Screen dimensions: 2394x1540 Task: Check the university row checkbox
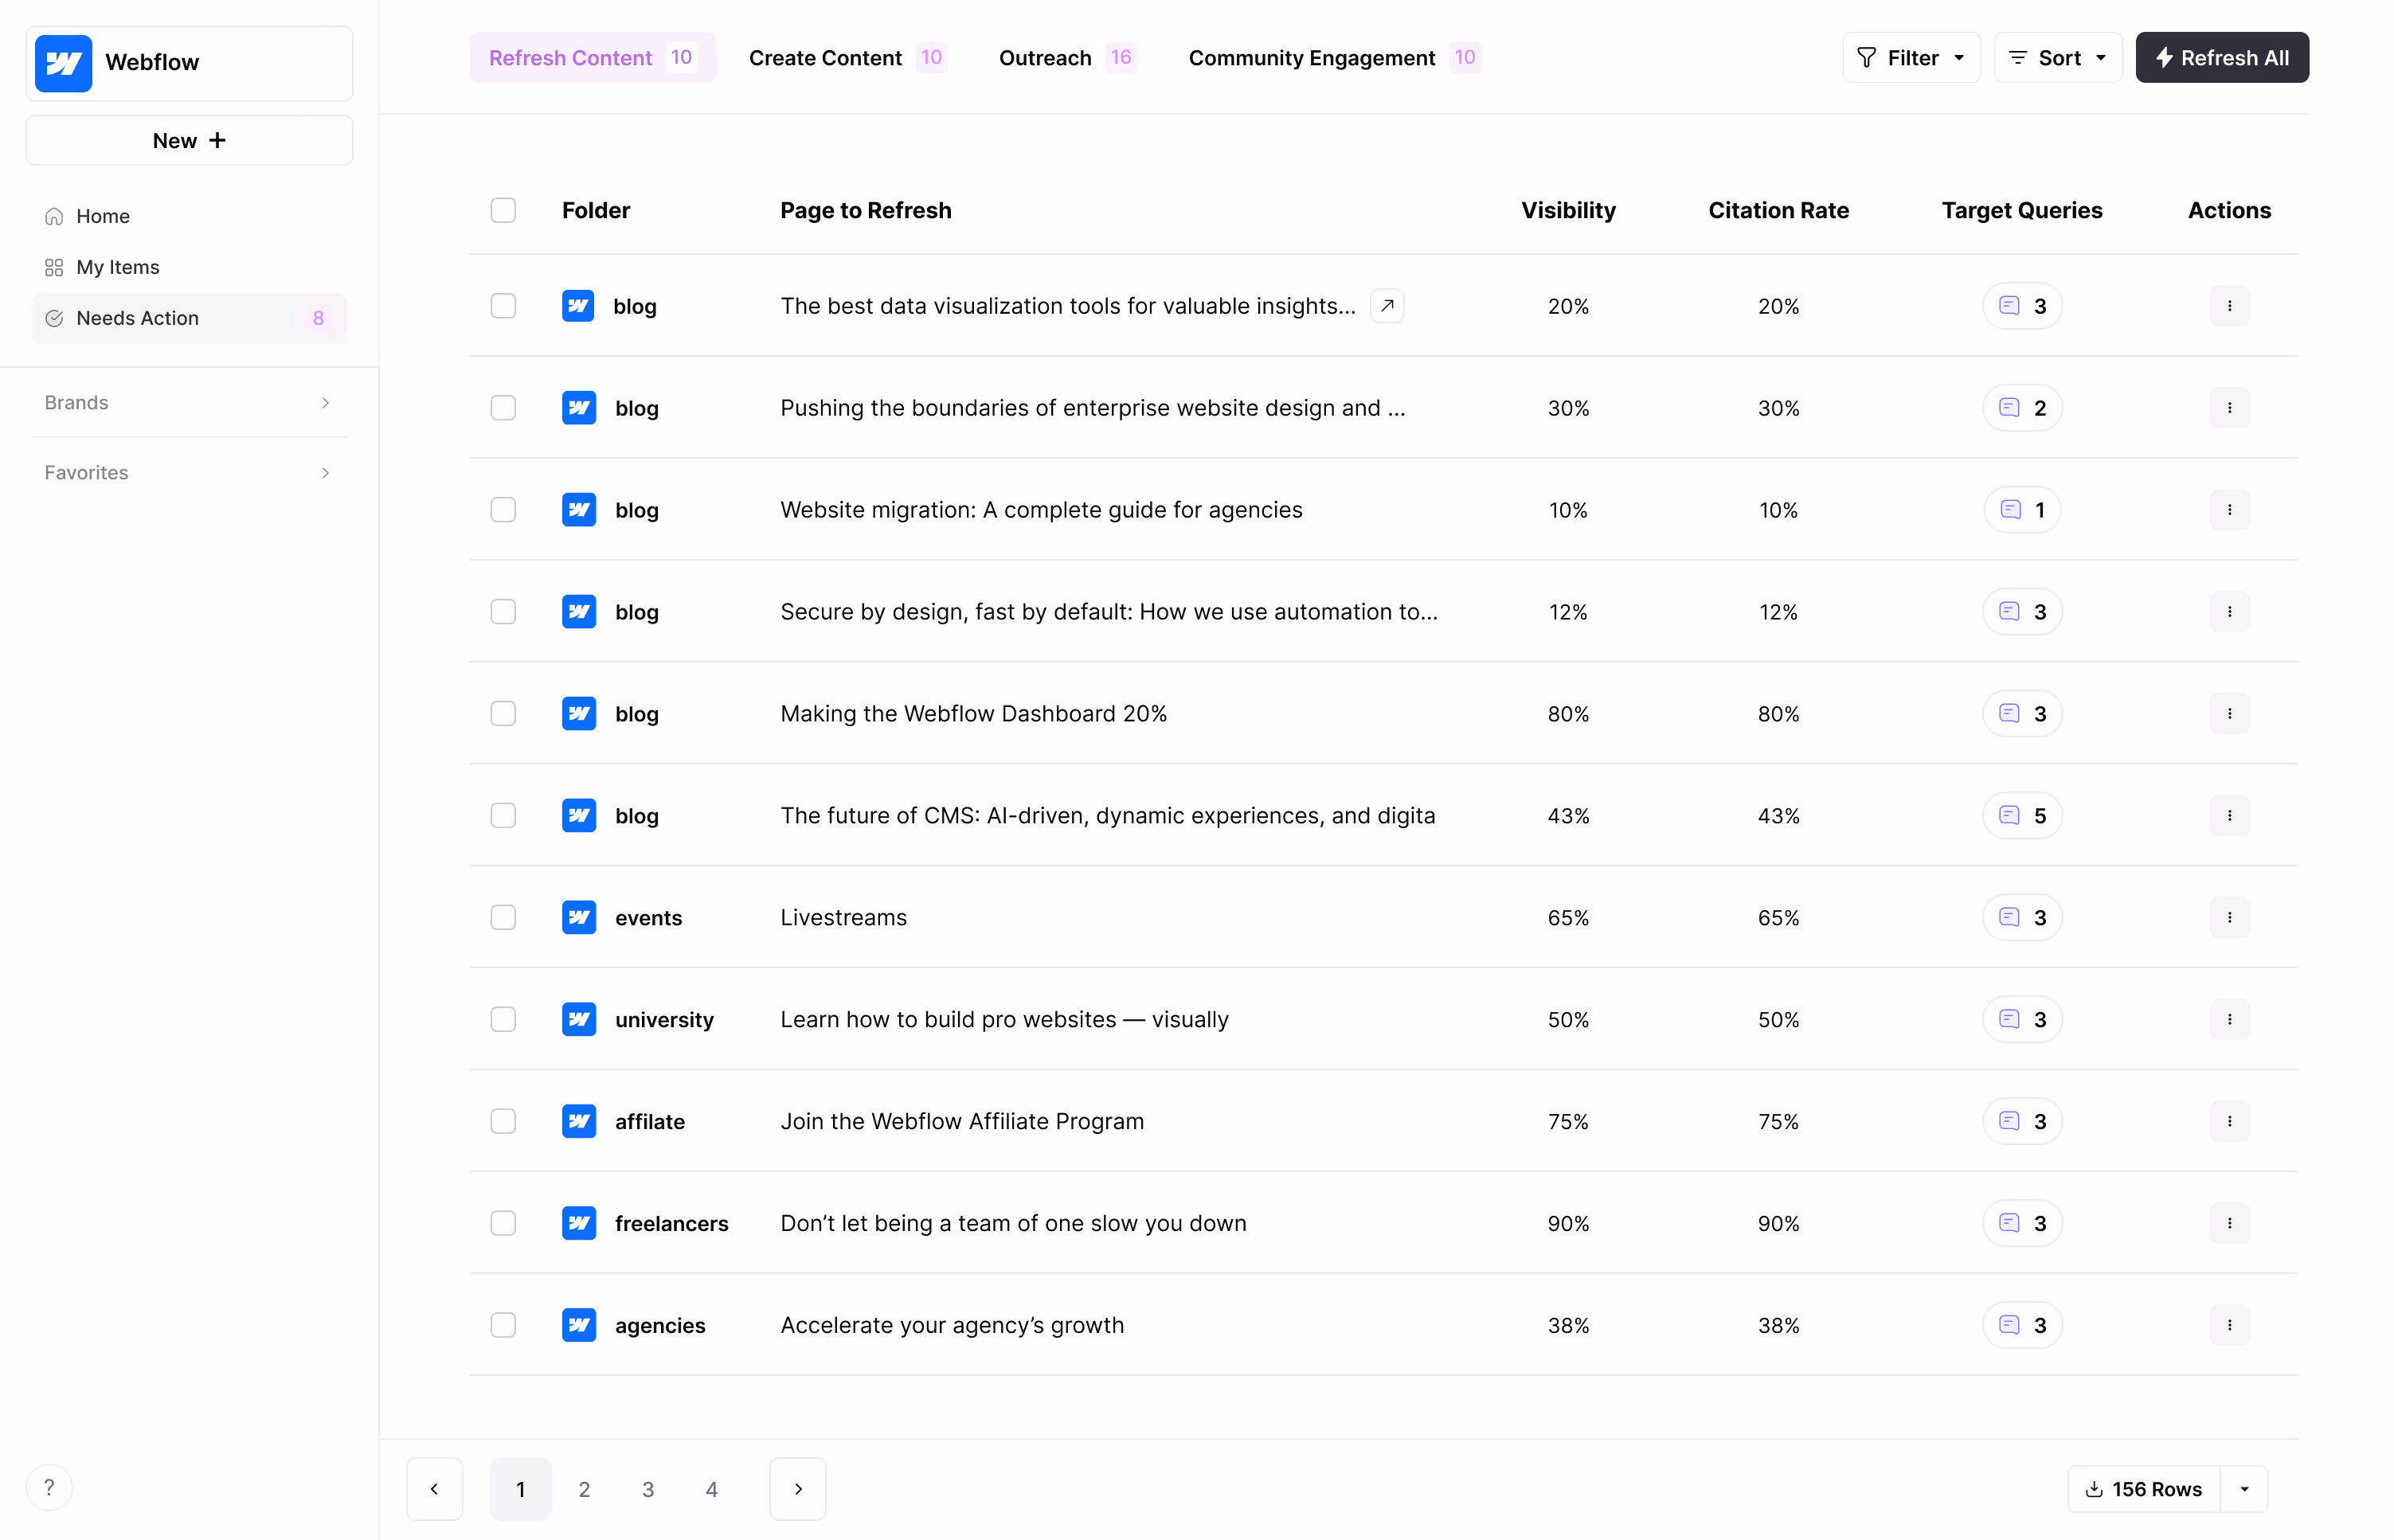pyautogui.click(x=503, y=1019)
